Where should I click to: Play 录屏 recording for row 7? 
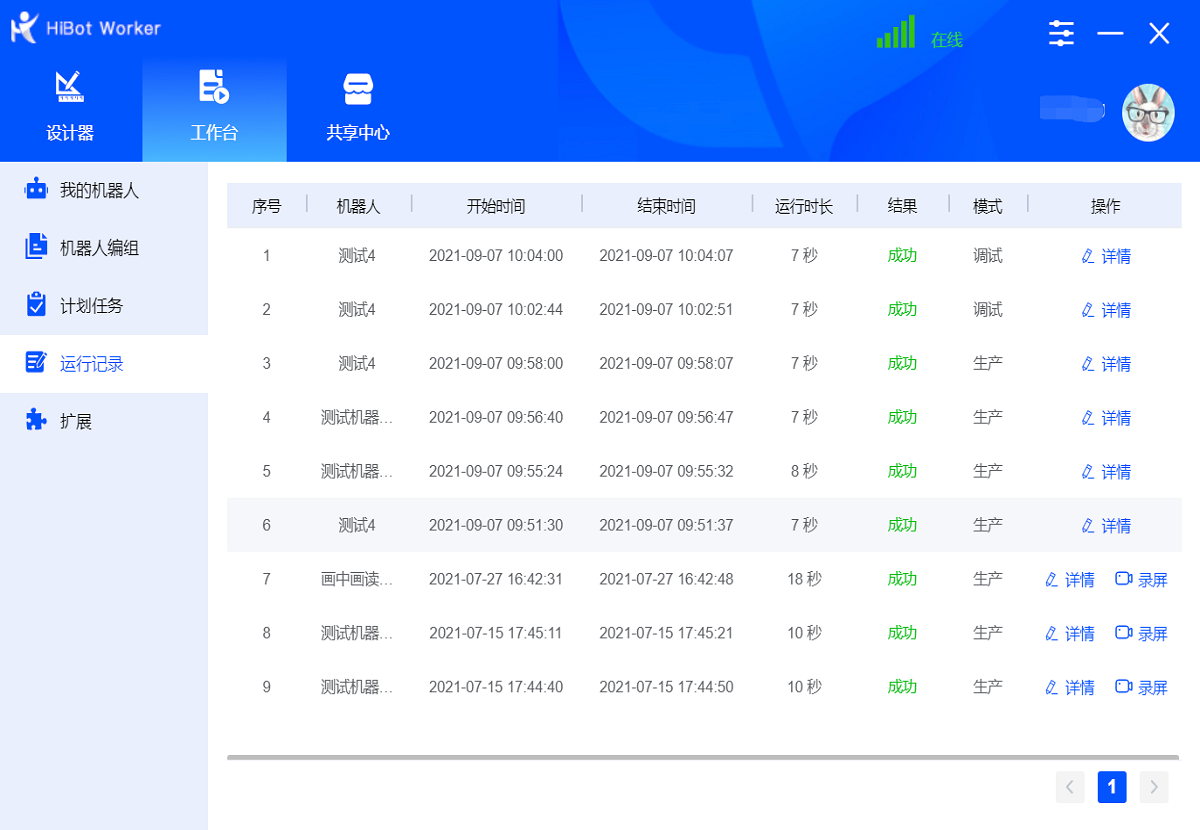(1142, 580)
